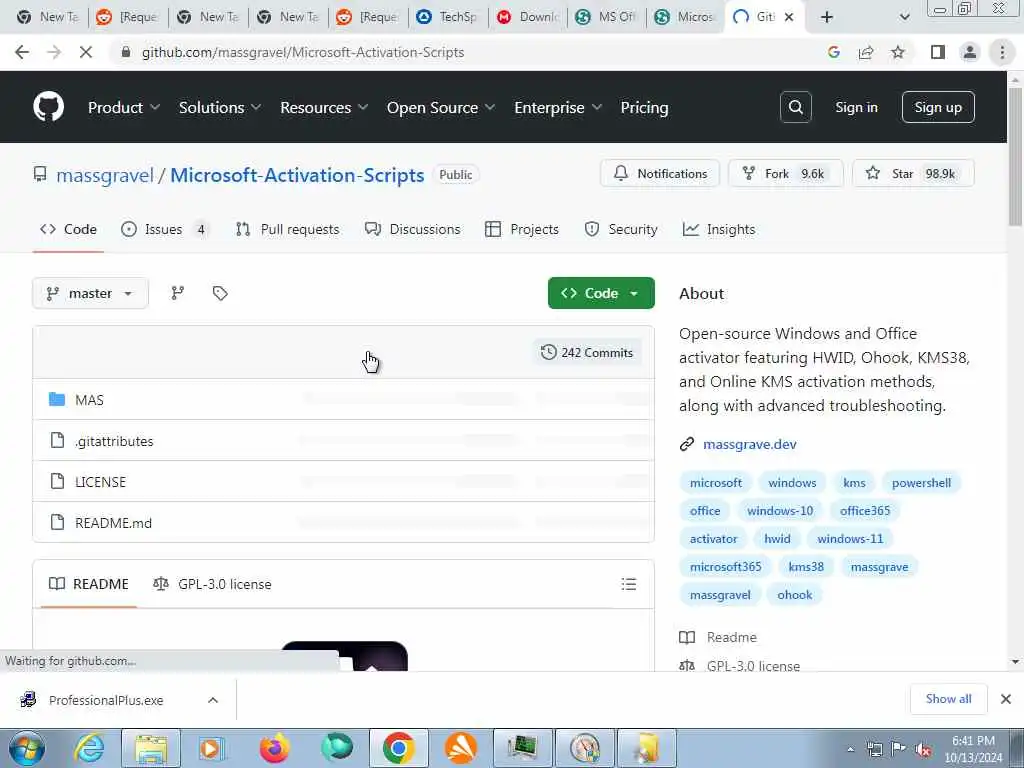The image size is (1024, 768).
Task: Switch to the Insights tab
Action: (719, 229)
